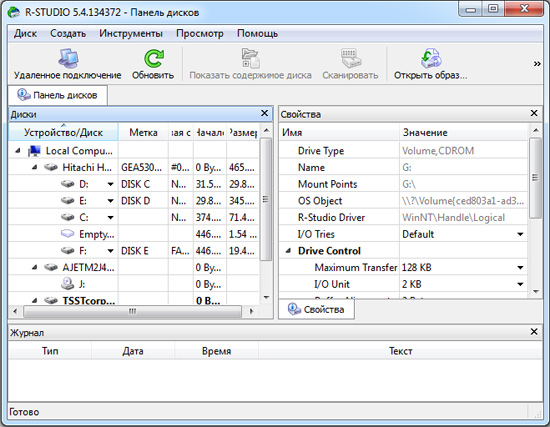The width and height of the screenshot is (550, 427).
Task: Open Remote connection (Удаленное подключение) tool
Action: [x=67, y=64]
